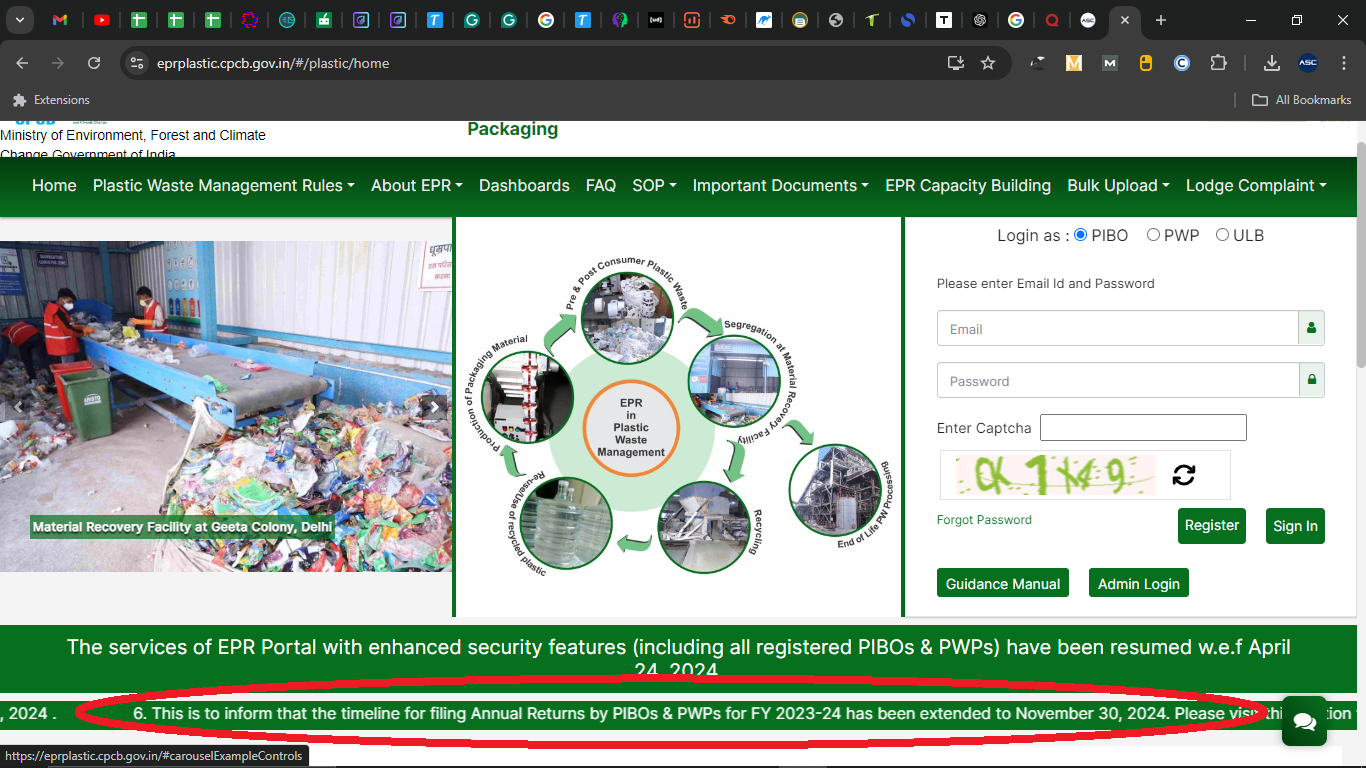Click the user icon beside the Email field
Viewport: 1366px width, 768px height.
pyautogui.click(x=1311, y=327)
